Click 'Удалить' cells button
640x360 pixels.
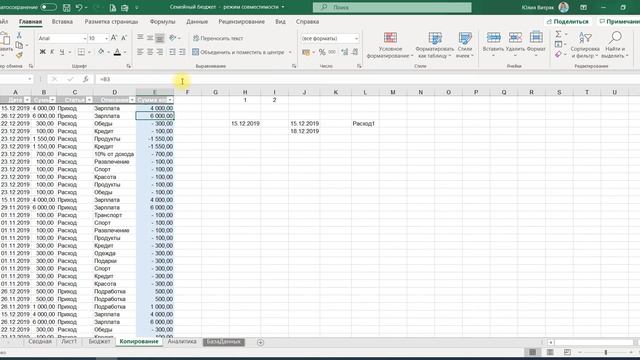click(x=515, y=45)
